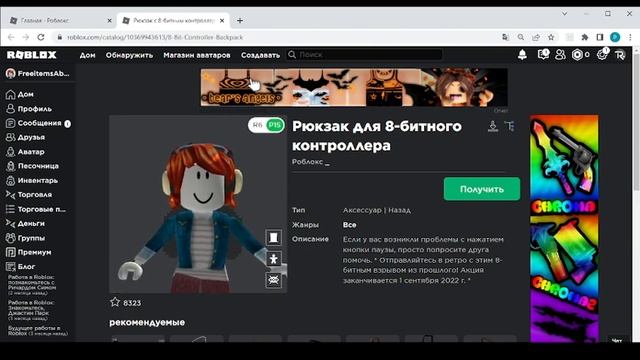Go back in browser history
640x360 pixels.
(11, 37)
